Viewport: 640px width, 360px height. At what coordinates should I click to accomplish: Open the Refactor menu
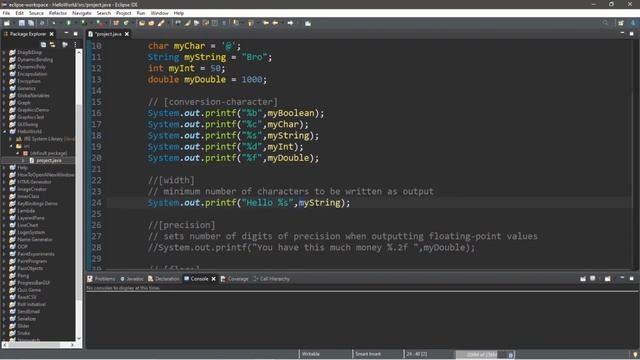click(x=58, y=13)
